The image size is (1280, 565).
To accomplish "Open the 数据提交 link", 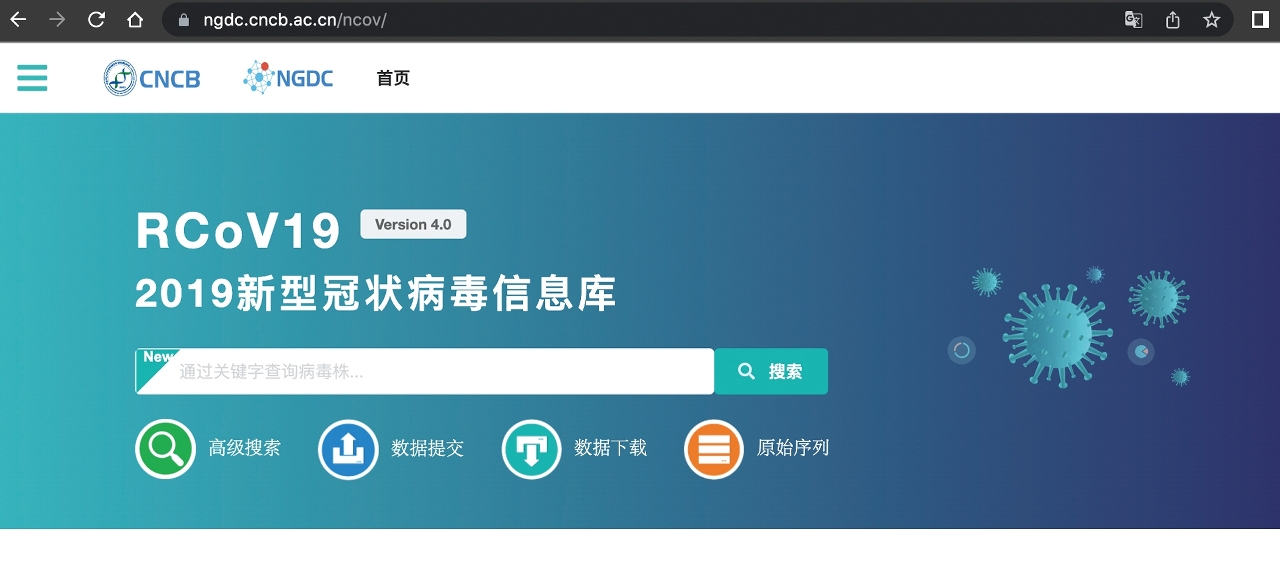I will tap(427, 448).
